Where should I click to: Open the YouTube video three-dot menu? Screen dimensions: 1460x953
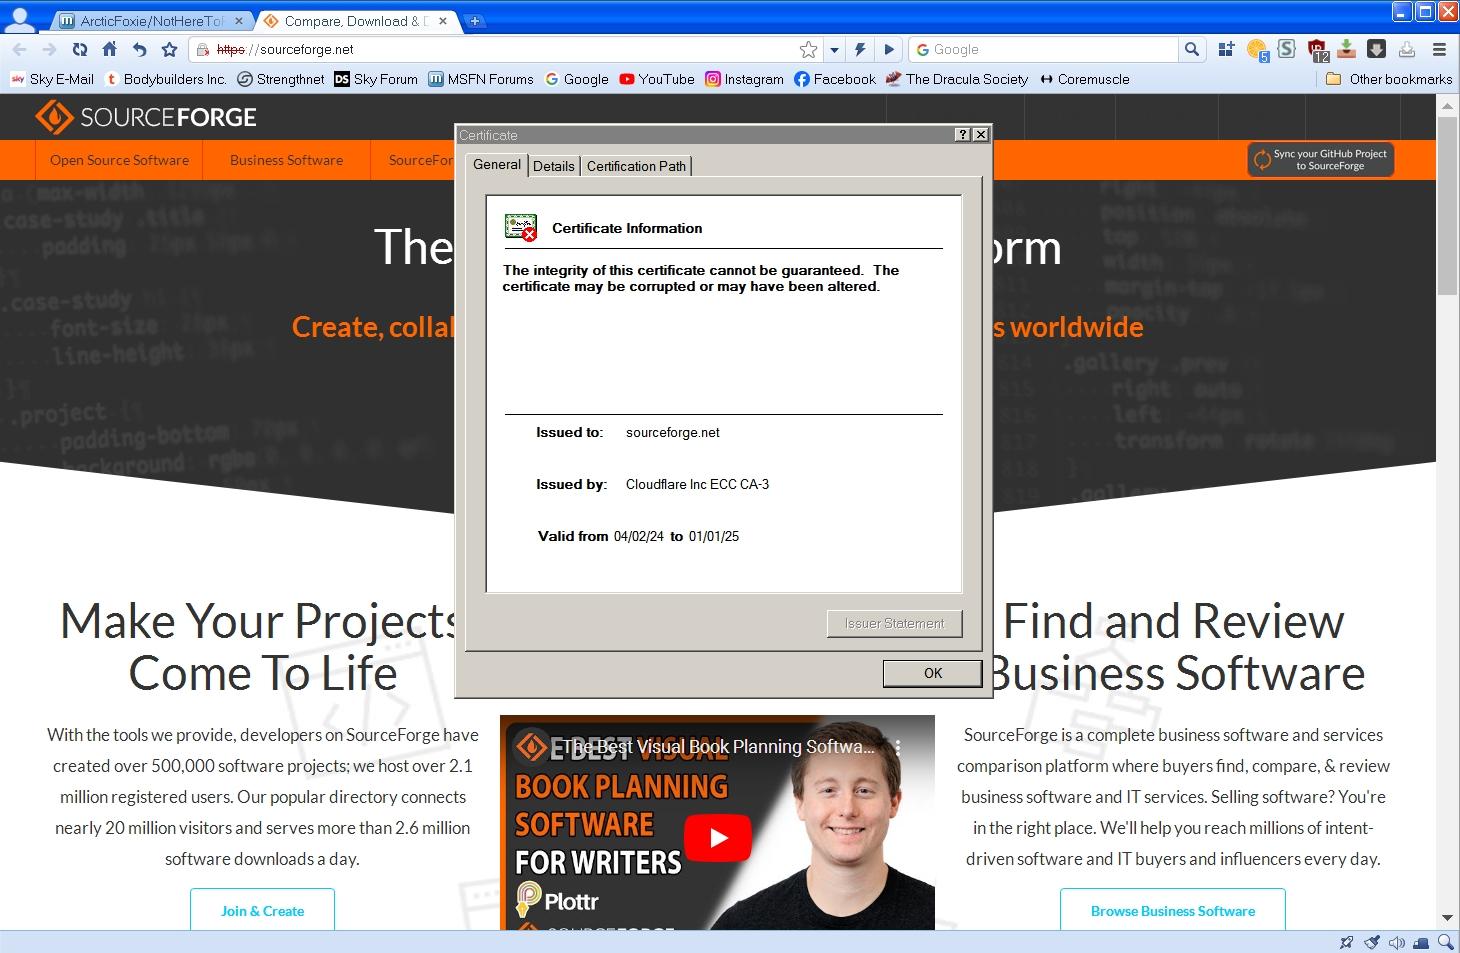coord(898,747)
